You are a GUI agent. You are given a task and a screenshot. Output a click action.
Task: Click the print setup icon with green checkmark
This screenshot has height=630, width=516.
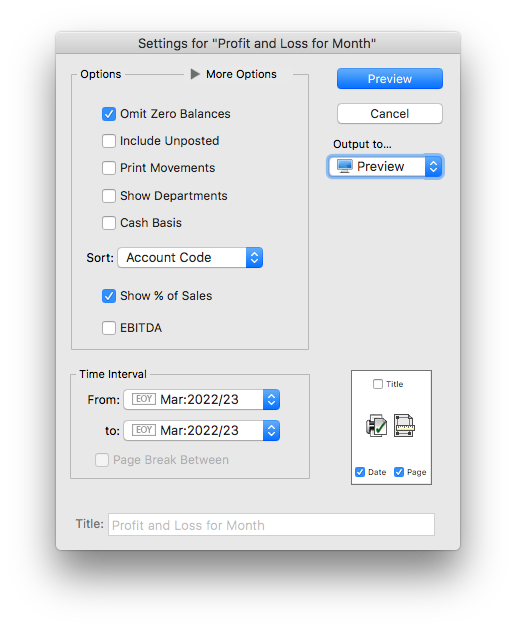click(376, 426)
